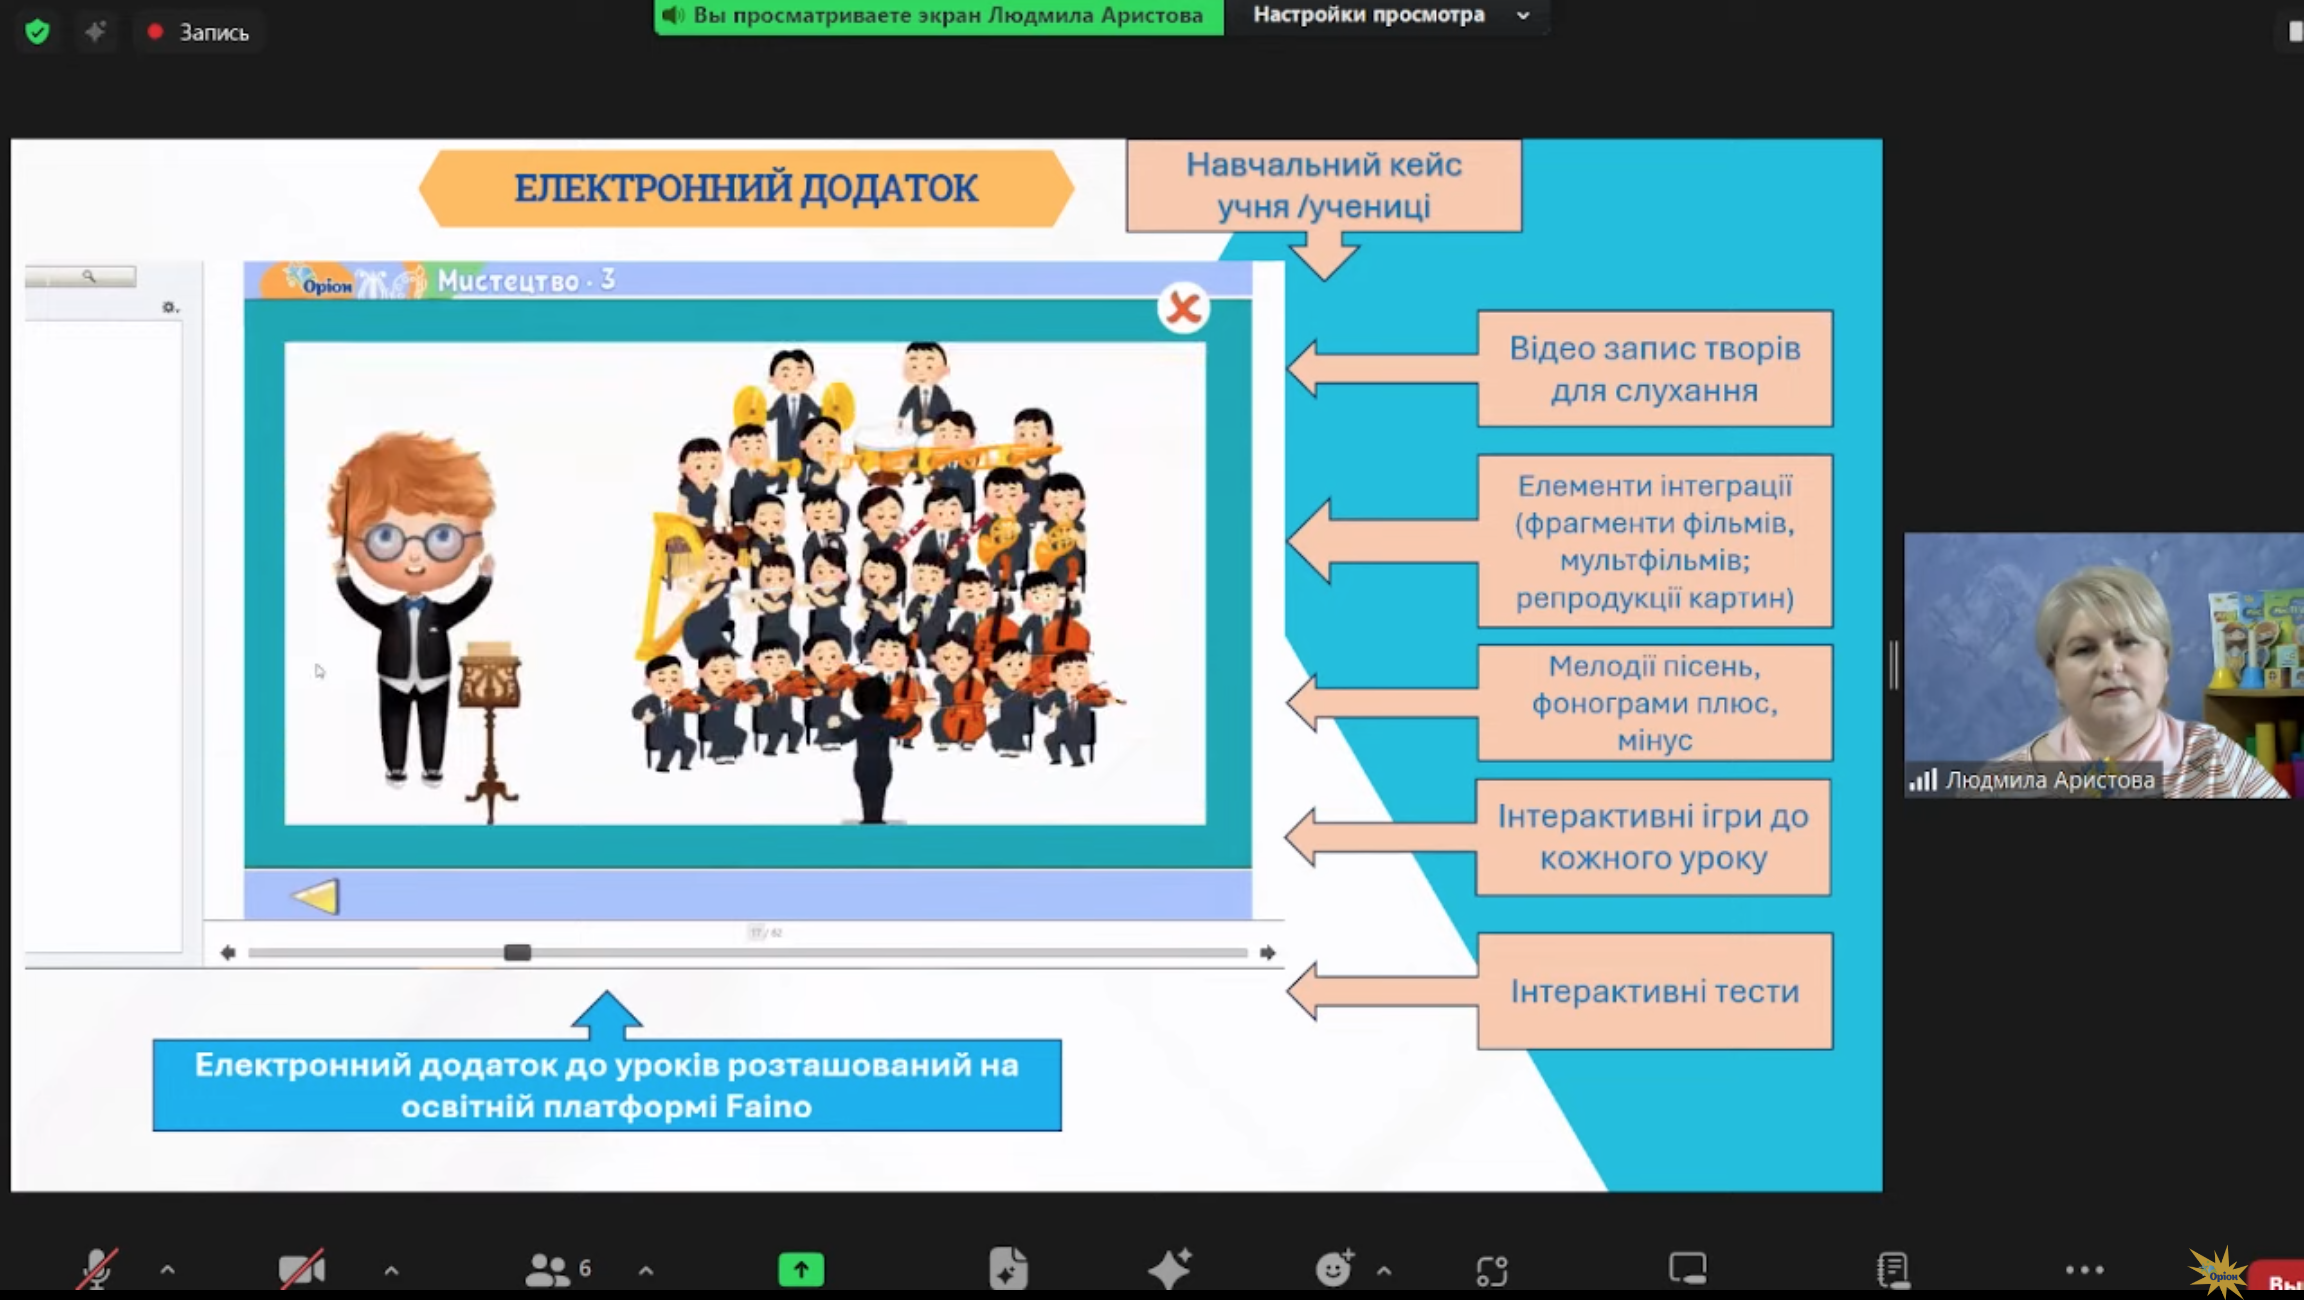
Task: Click the green encryption shield icon
Action: pyautogui.click(x=37, y=32)
